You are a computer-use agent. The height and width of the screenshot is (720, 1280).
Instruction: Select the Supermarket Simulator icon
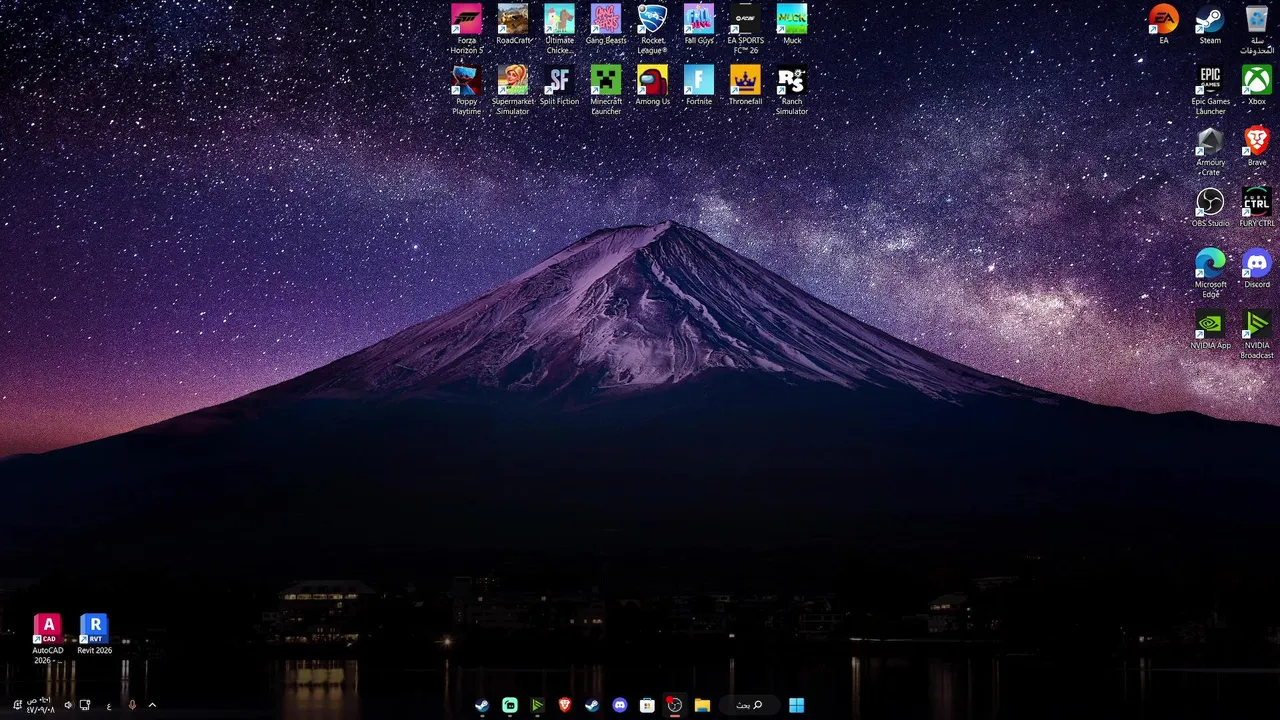[x=513, y=91]
